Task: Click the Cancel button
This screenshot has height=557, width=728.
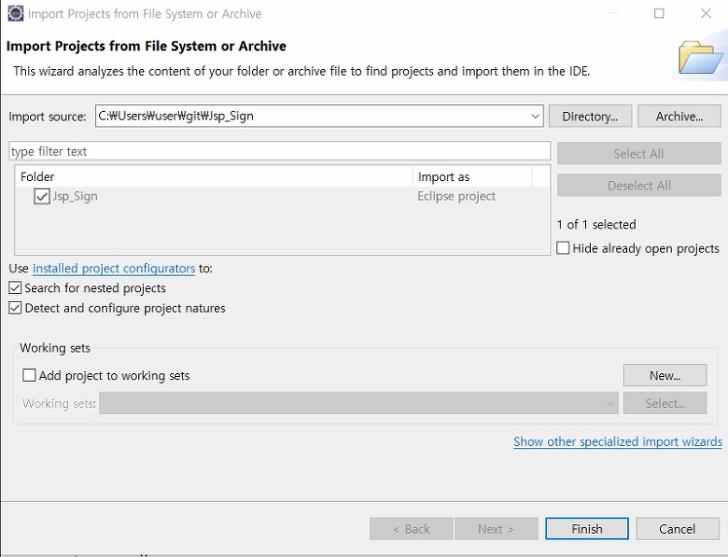Action: (x=677, y=529)
